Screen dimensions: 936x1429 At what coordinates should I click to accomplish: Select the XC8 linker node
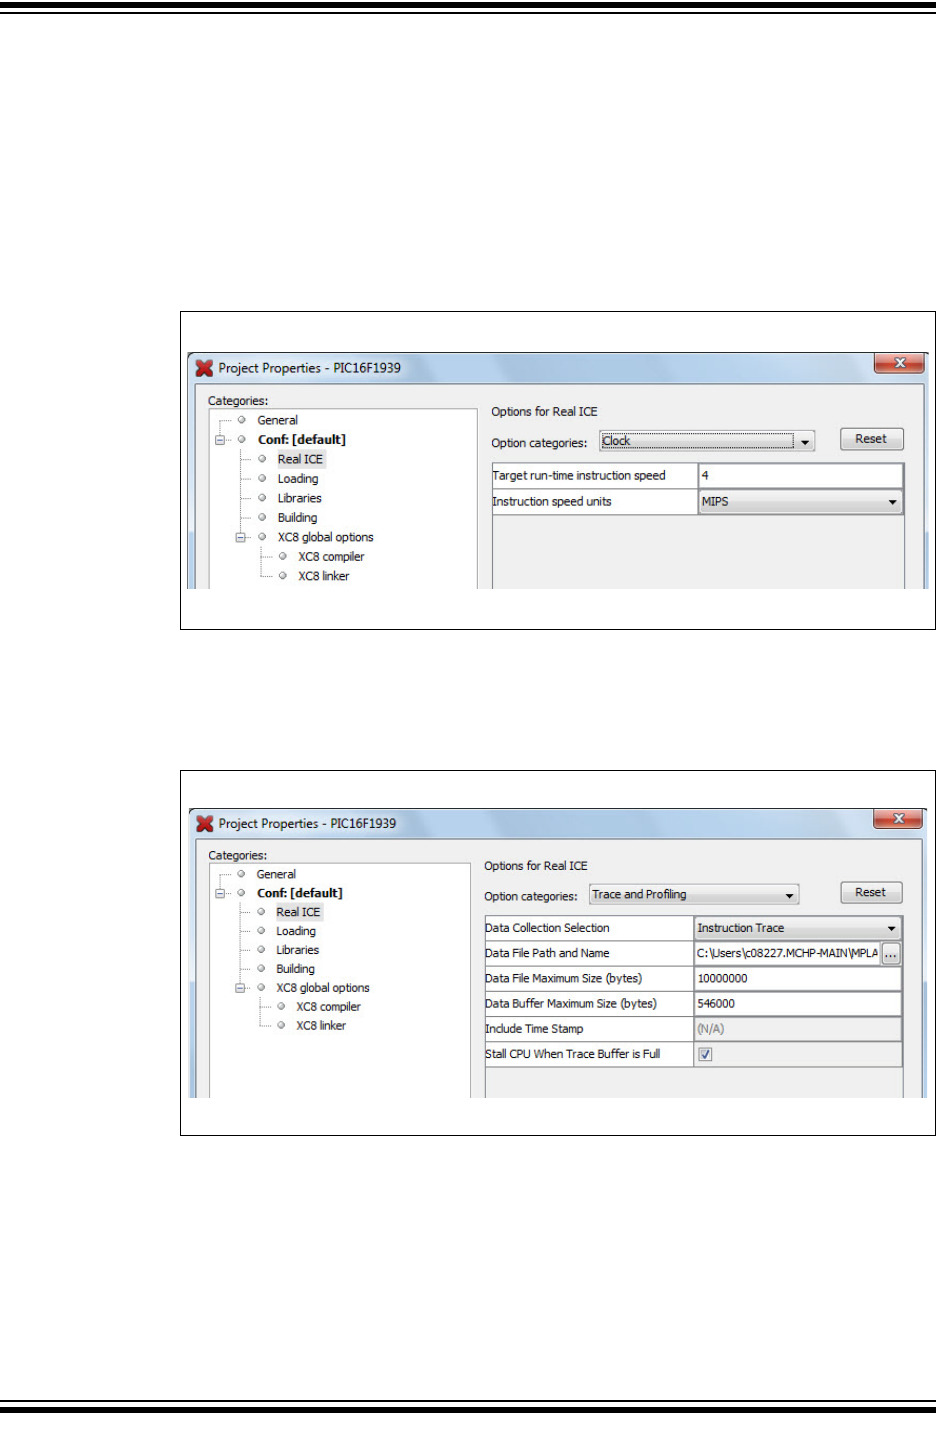coord(324,576)
